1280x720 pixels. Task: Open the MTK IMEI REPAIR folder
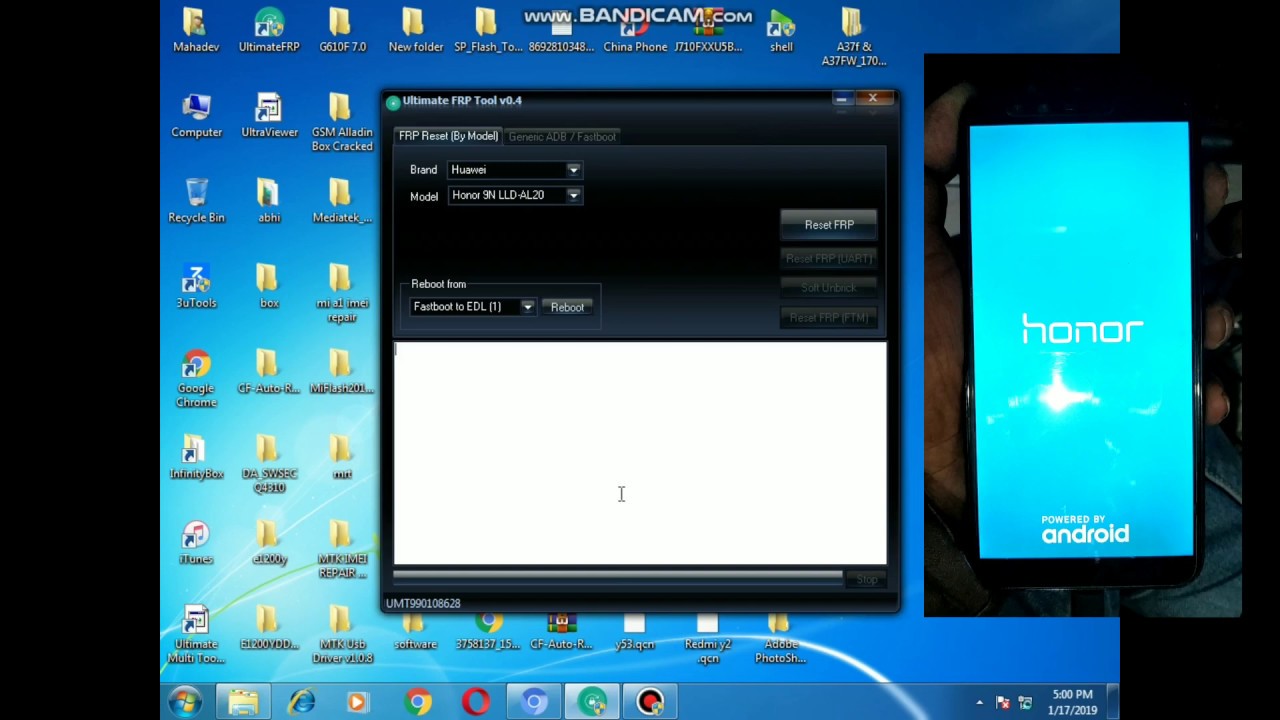342,550
